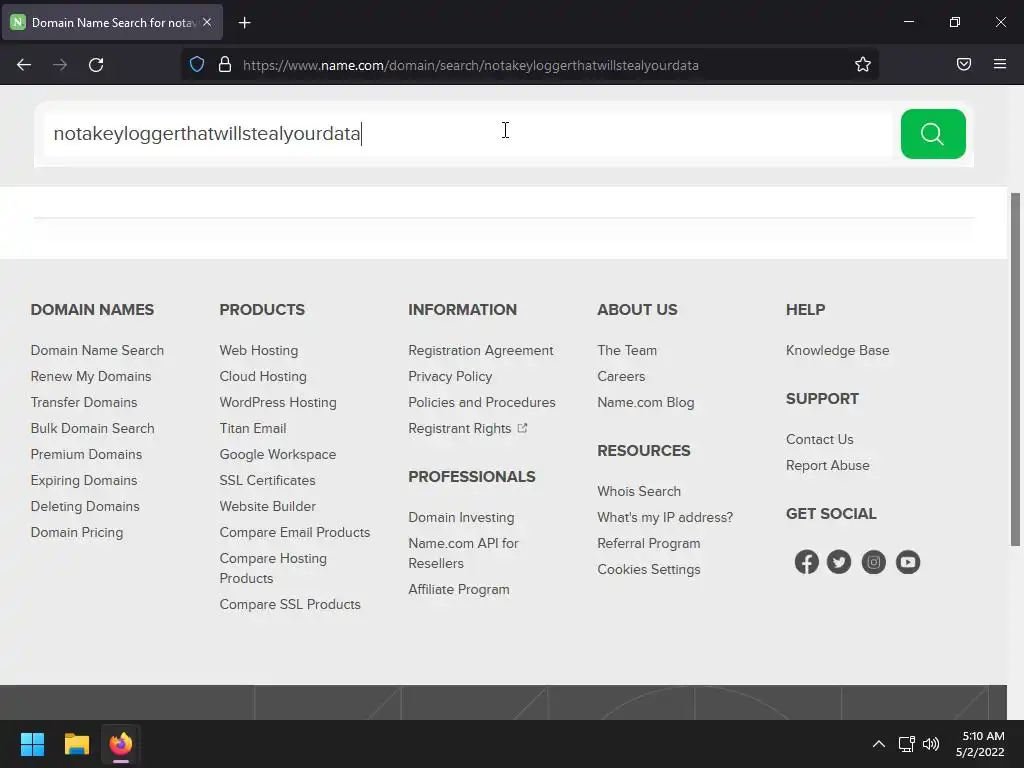Open Website Builder link
This screenshot has height=768, width=1024.
pyautogui.click(x=268, y=507)
